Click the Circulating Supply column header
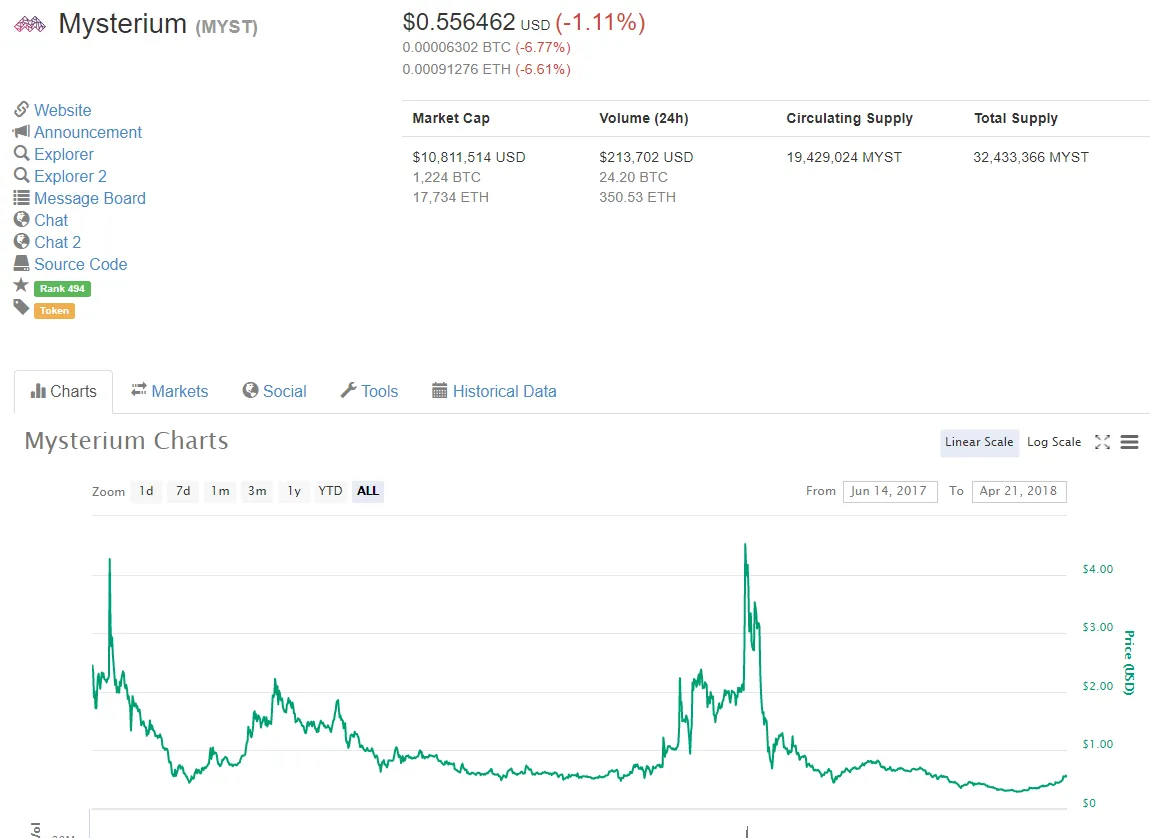Viewport: 1150px width, 838px height. click(x=849, y=118)
